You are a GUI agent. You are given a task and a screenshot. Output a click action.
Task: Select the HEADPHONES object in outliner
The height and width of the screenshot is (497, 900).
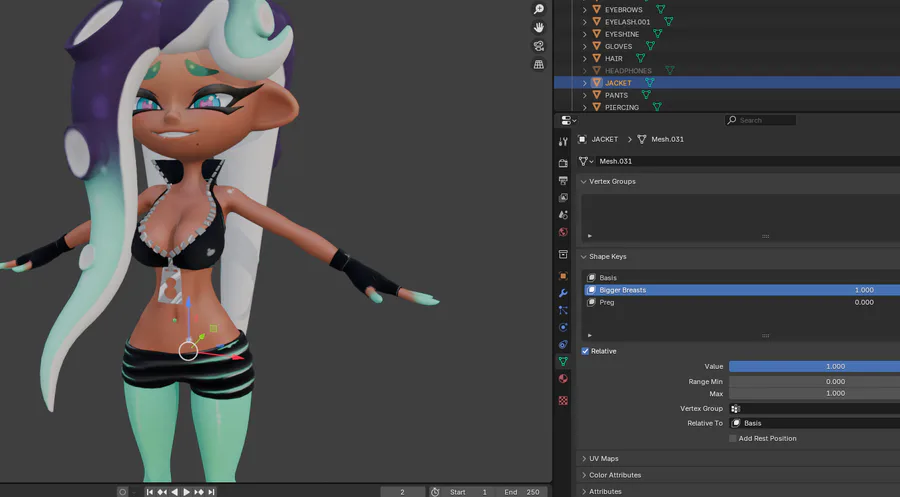(628, 71)
